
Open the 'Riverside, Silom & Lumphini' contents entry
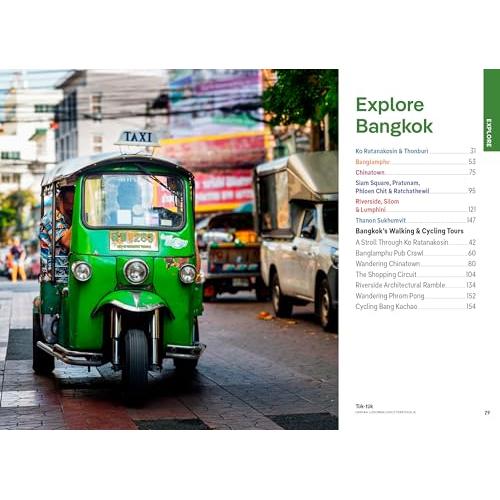415,205
